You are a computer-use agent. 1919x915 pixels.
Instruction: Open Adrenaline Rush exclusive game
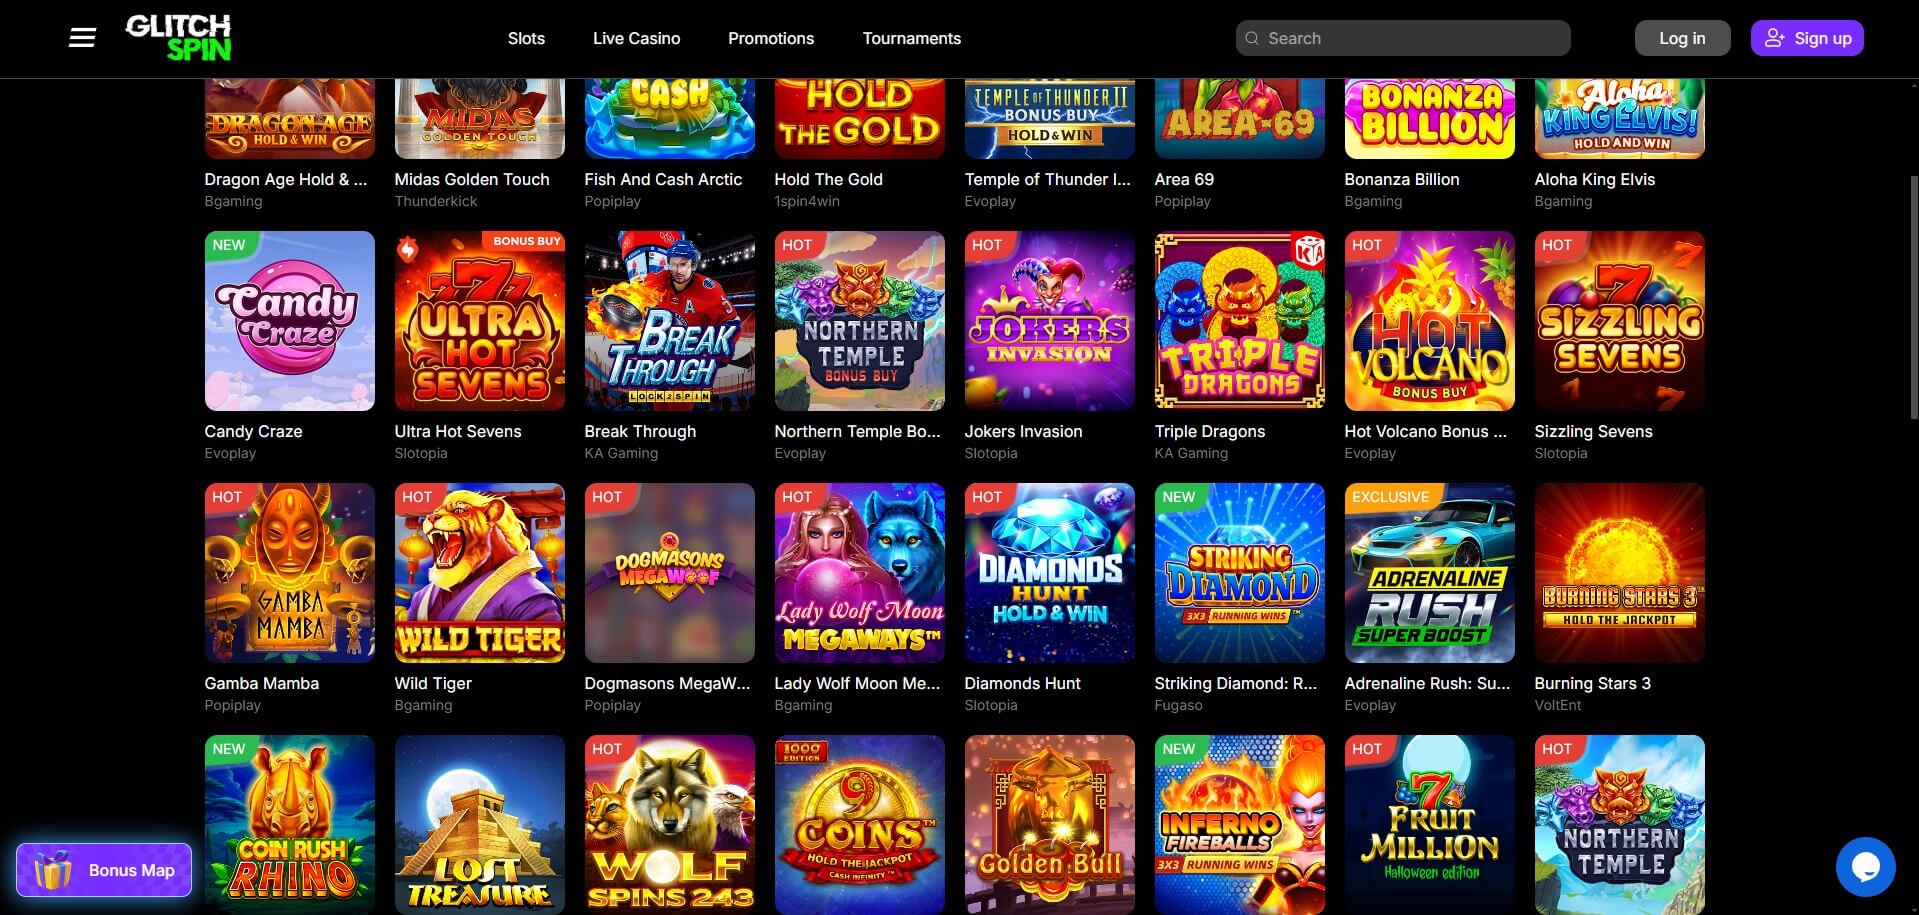[1430, 573]
